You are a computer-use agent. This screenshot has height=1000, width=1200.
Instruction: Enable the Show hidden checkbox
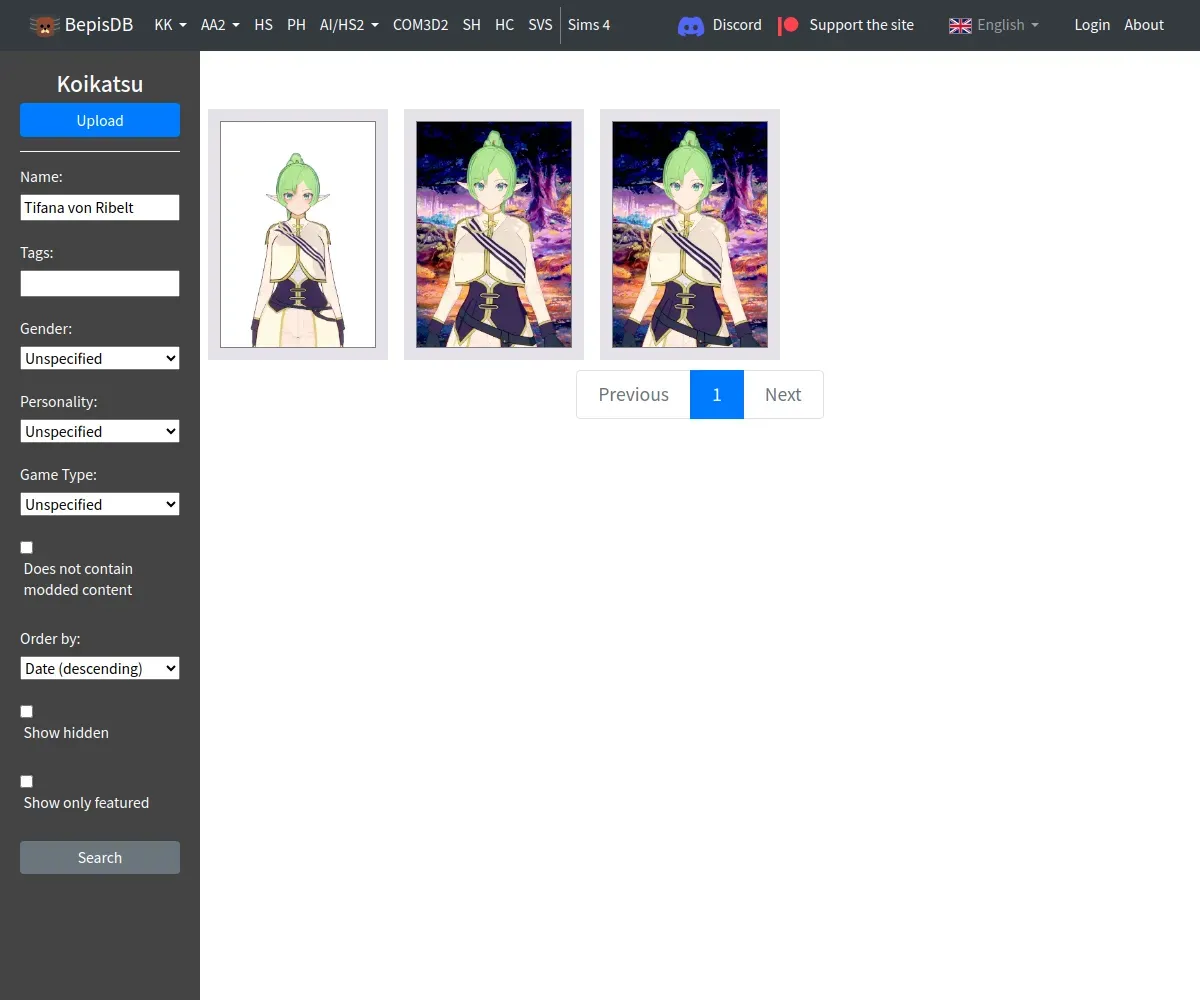27,711
